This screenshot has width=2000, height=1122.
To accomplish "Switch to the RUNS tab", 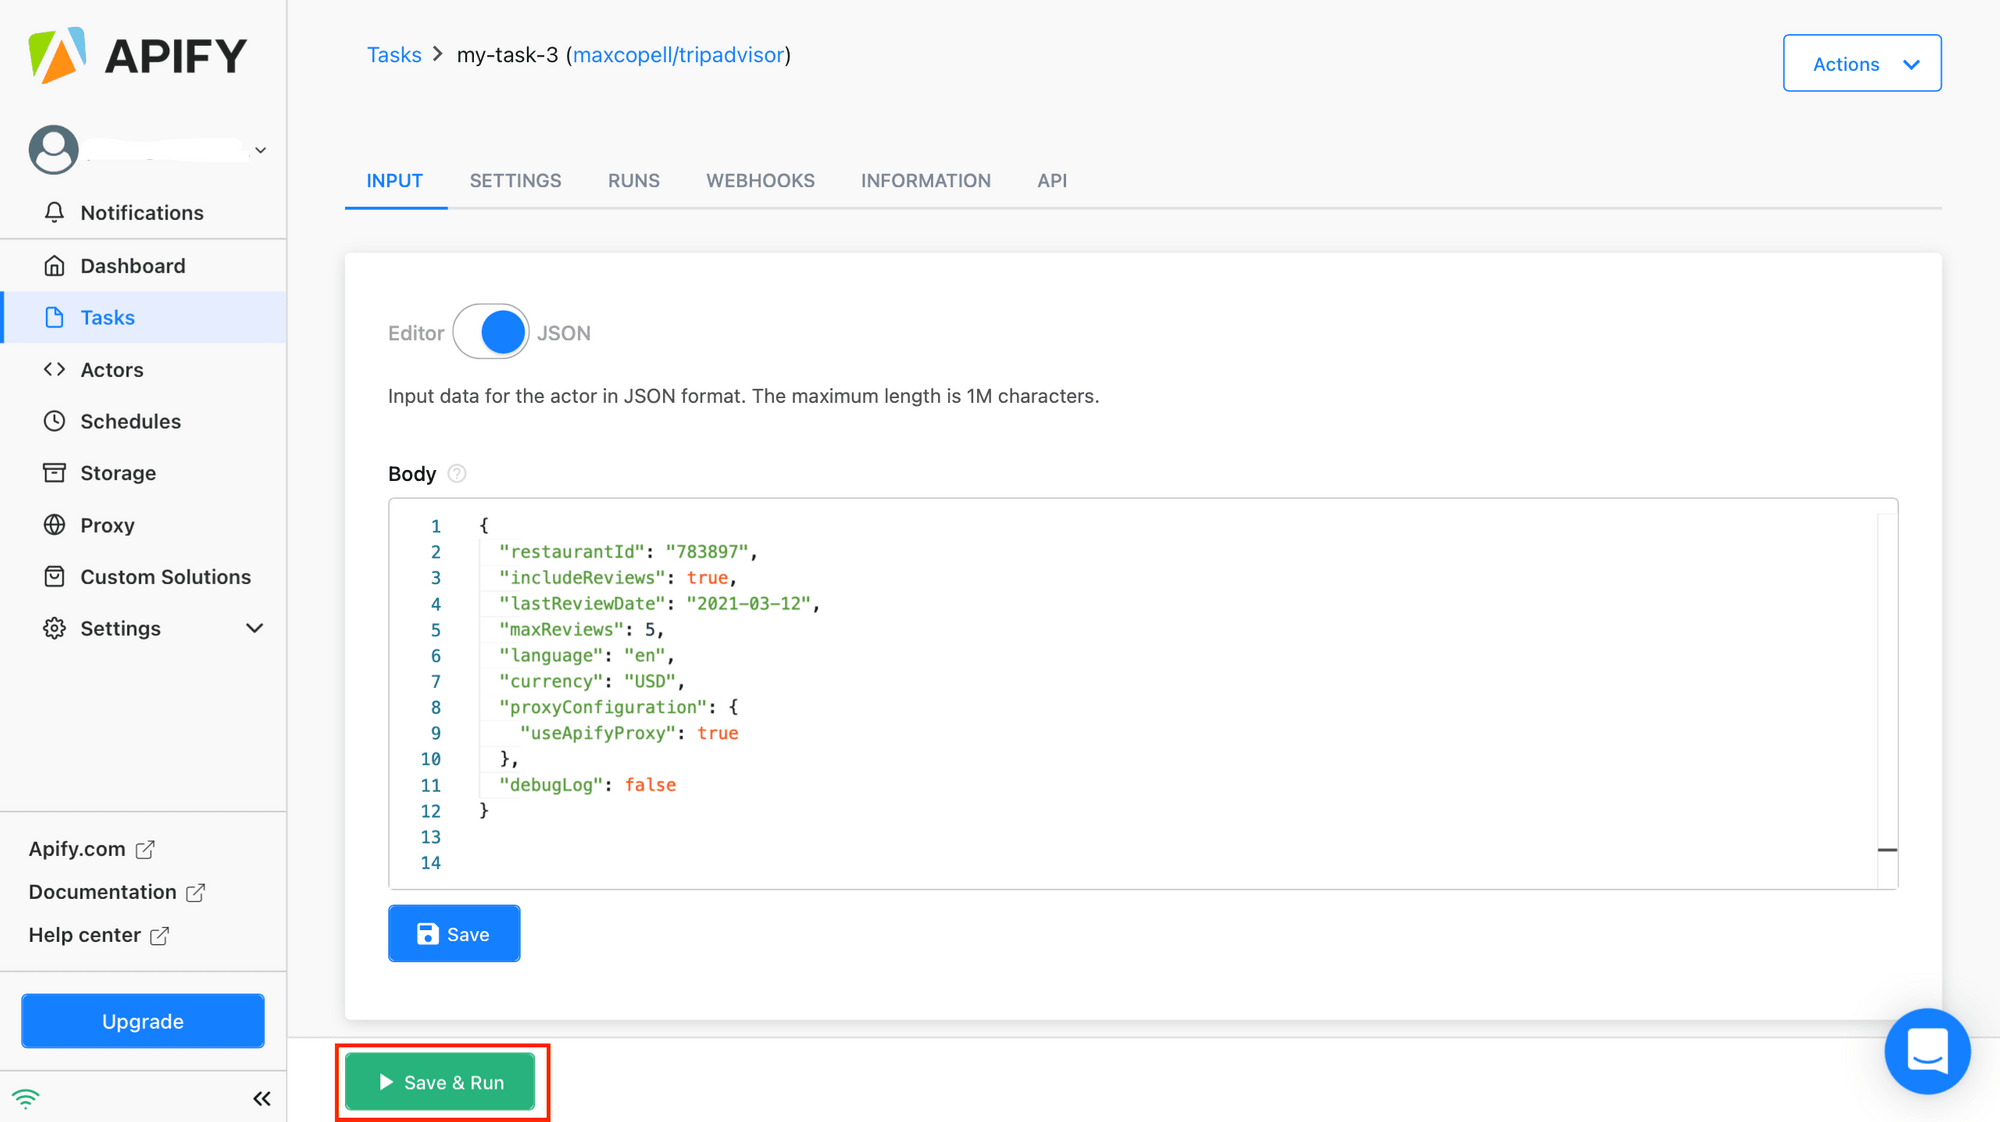I will [x=634, y=181].
